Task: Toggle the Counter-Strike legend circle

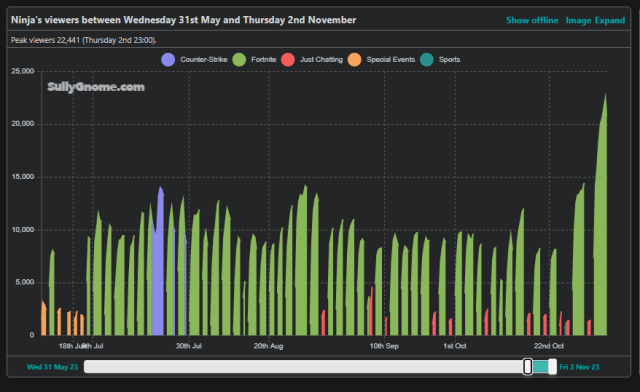Action: click(x=168, y=60)
